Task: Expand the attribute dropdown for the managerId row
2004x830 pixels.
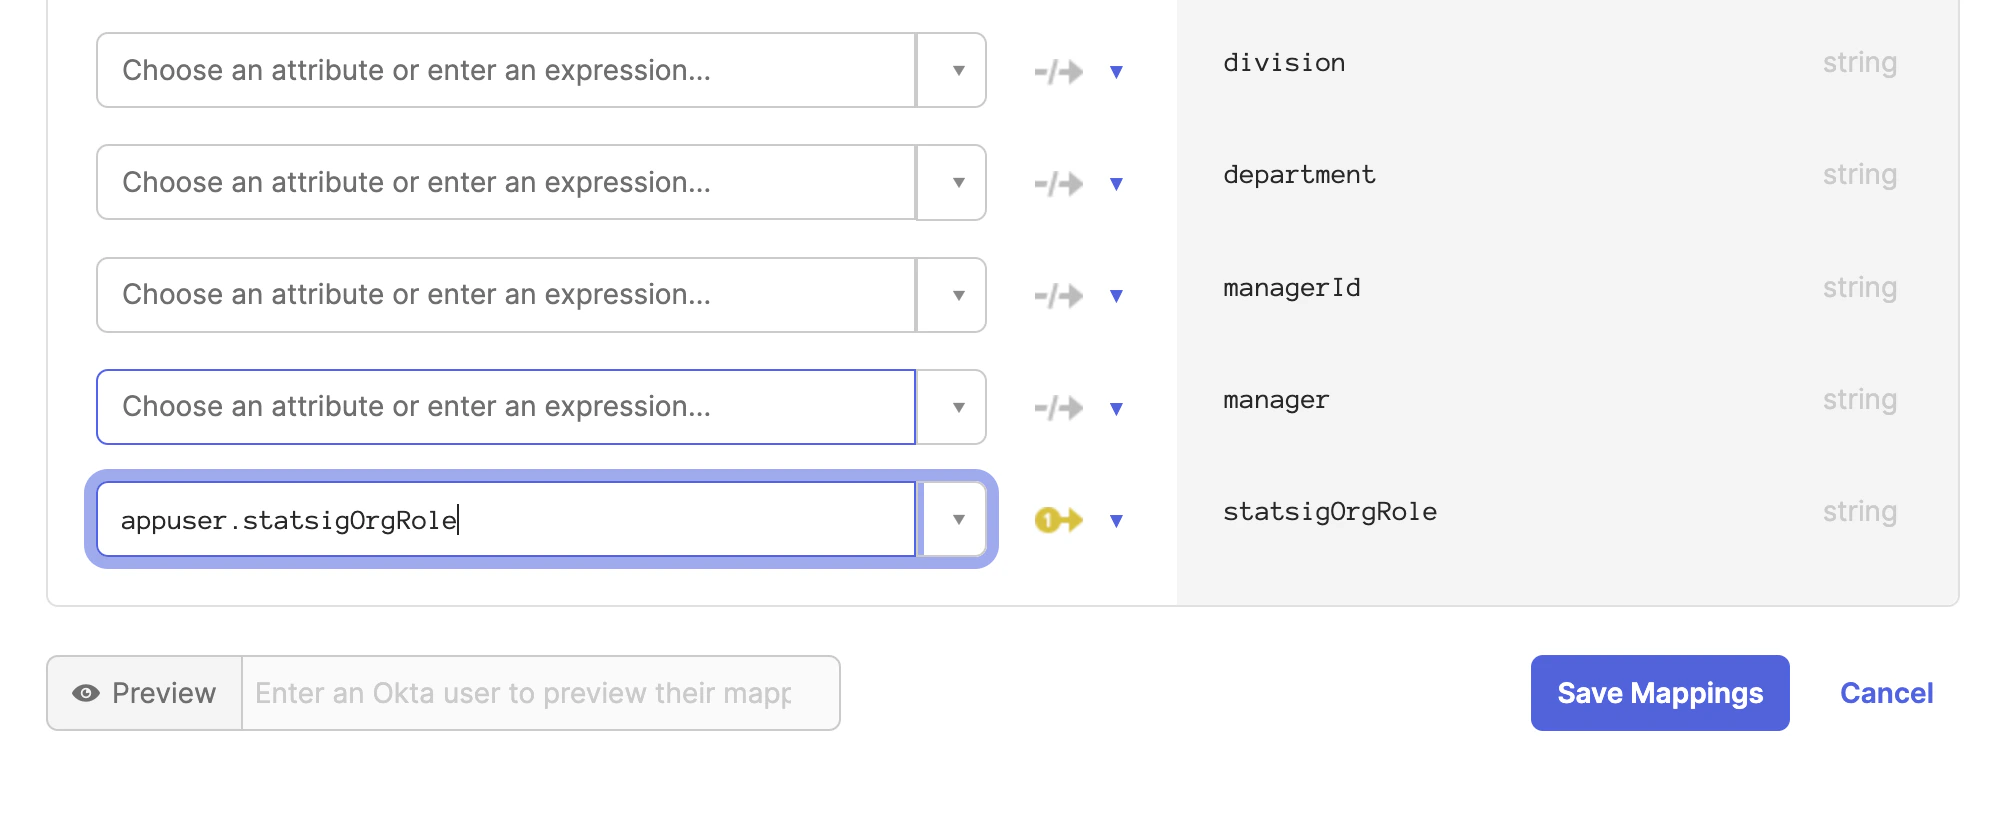Action: click(957, 295)
